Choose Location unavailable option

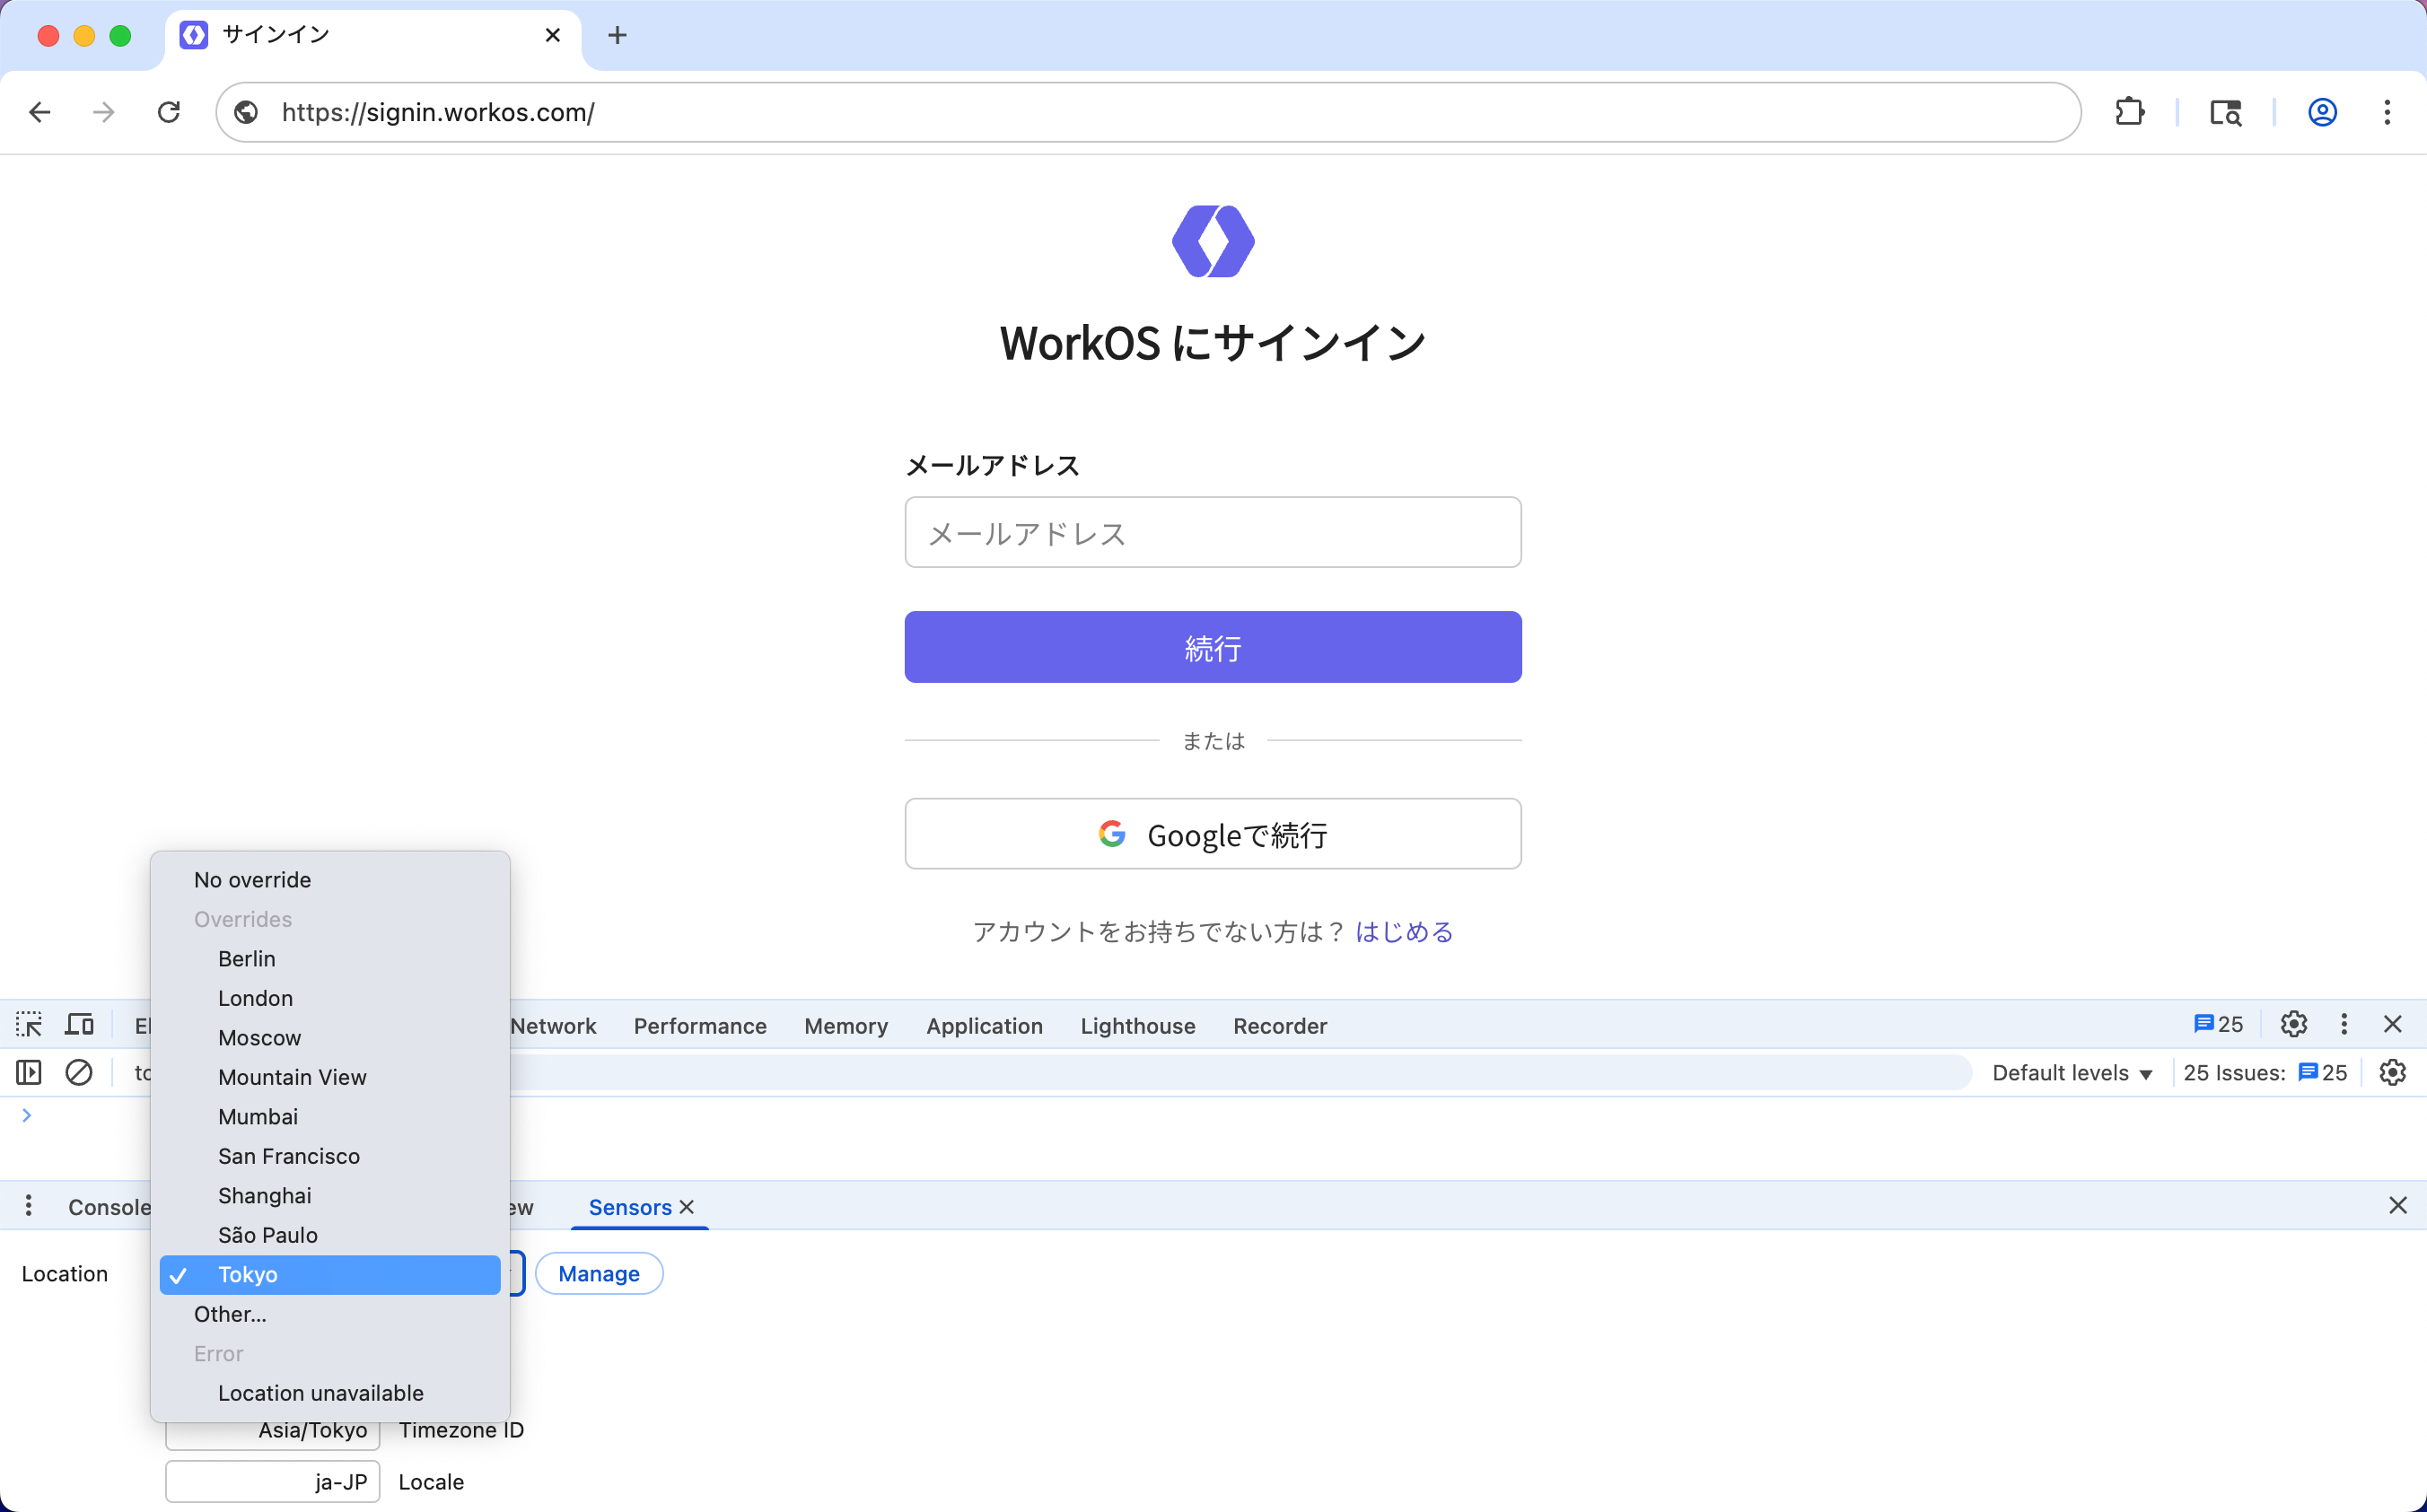point(320,1392)
